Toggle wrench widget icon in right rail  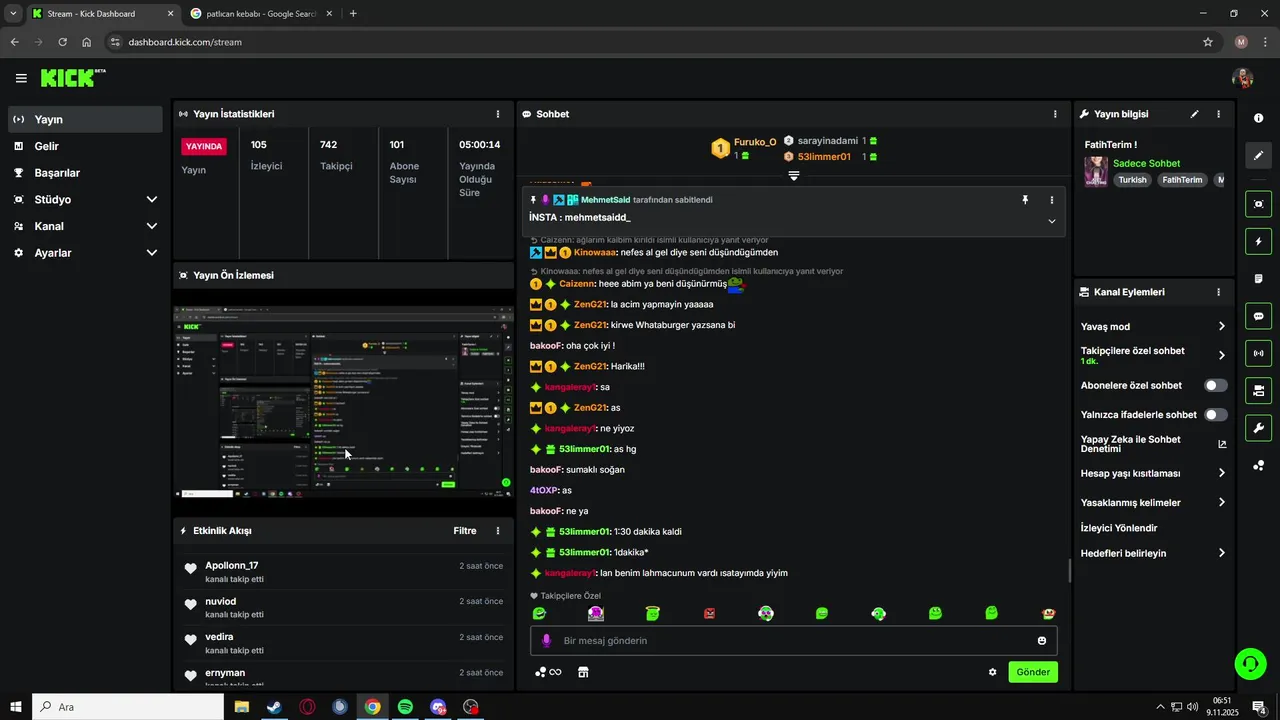coord(1258,428)
